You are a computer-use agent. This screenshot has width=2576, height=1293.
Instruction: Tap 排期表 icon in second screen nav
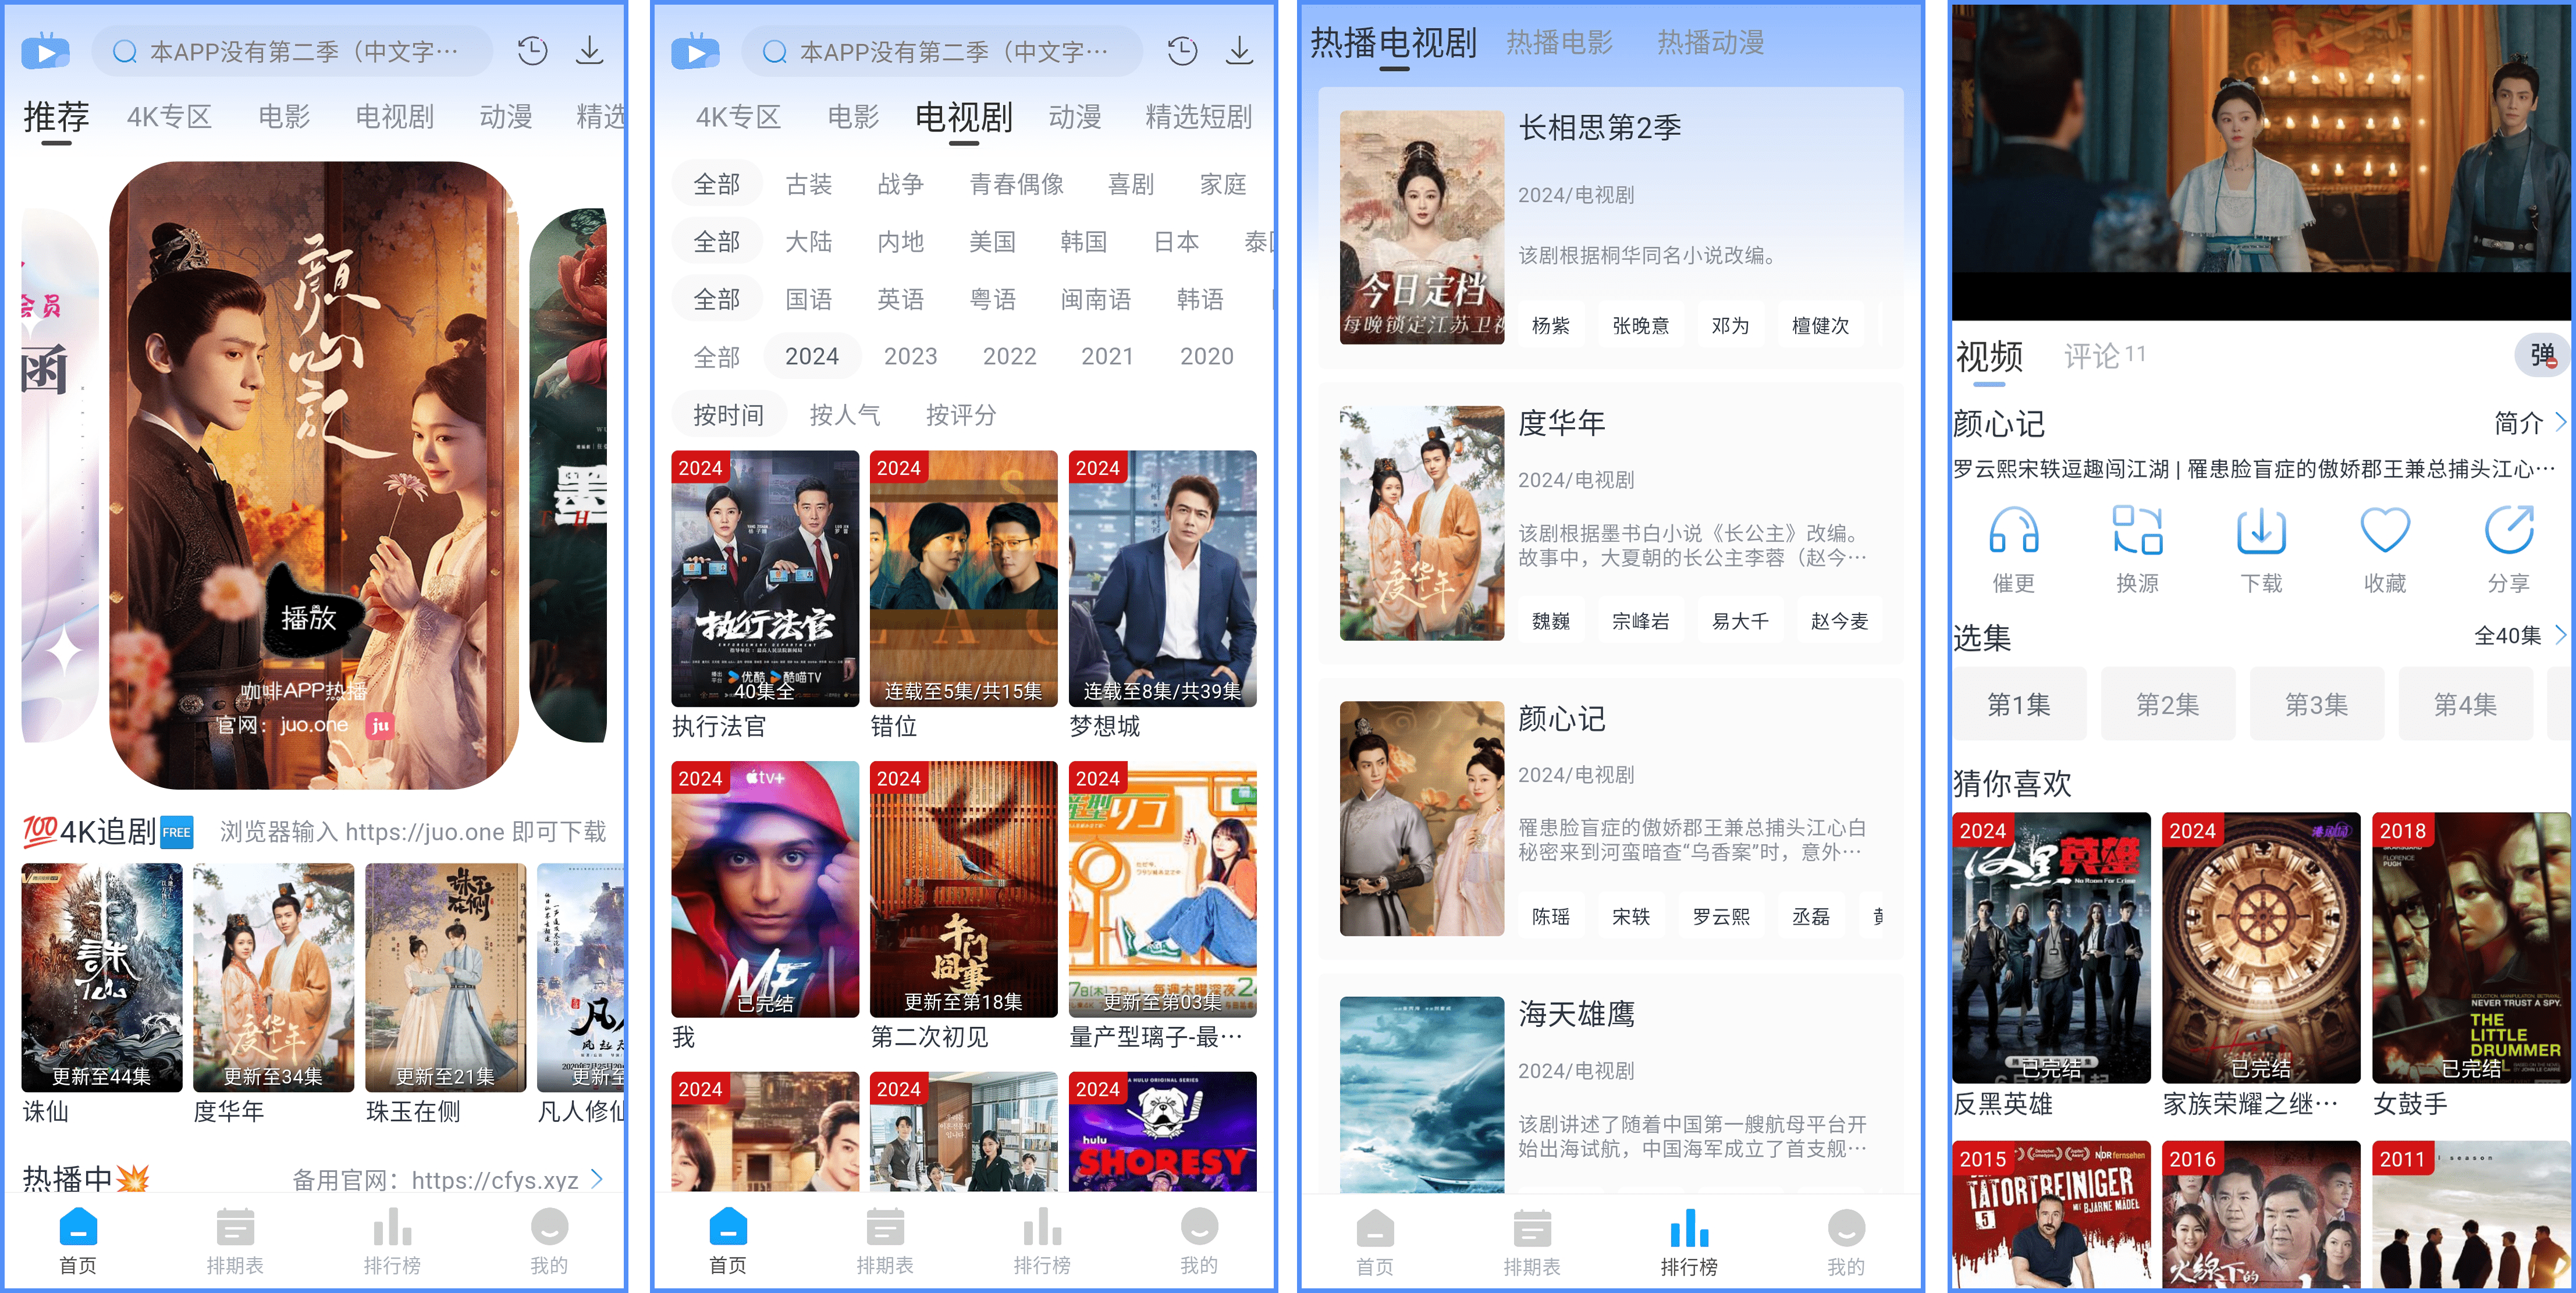(885, 1226)
